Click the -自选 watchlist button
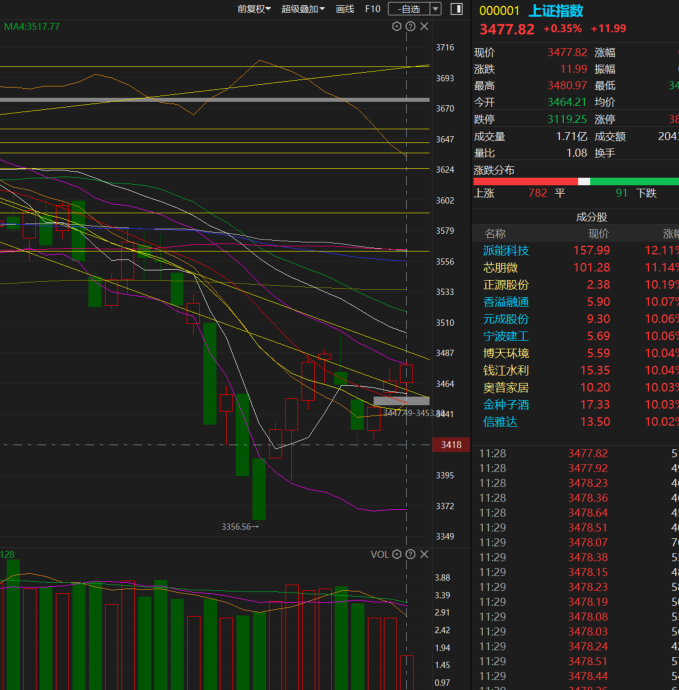The width and height of the screenshot is (679, 690). [409, 9]
